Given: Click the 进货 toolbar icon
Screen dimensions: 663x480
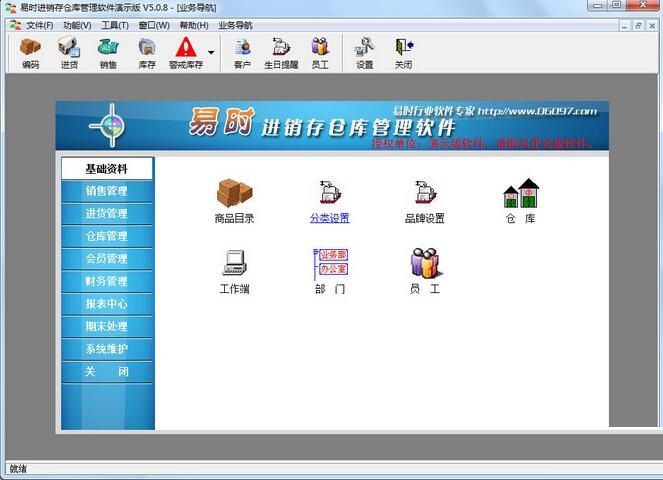Looking at the screenshot, I should [69, 53].
